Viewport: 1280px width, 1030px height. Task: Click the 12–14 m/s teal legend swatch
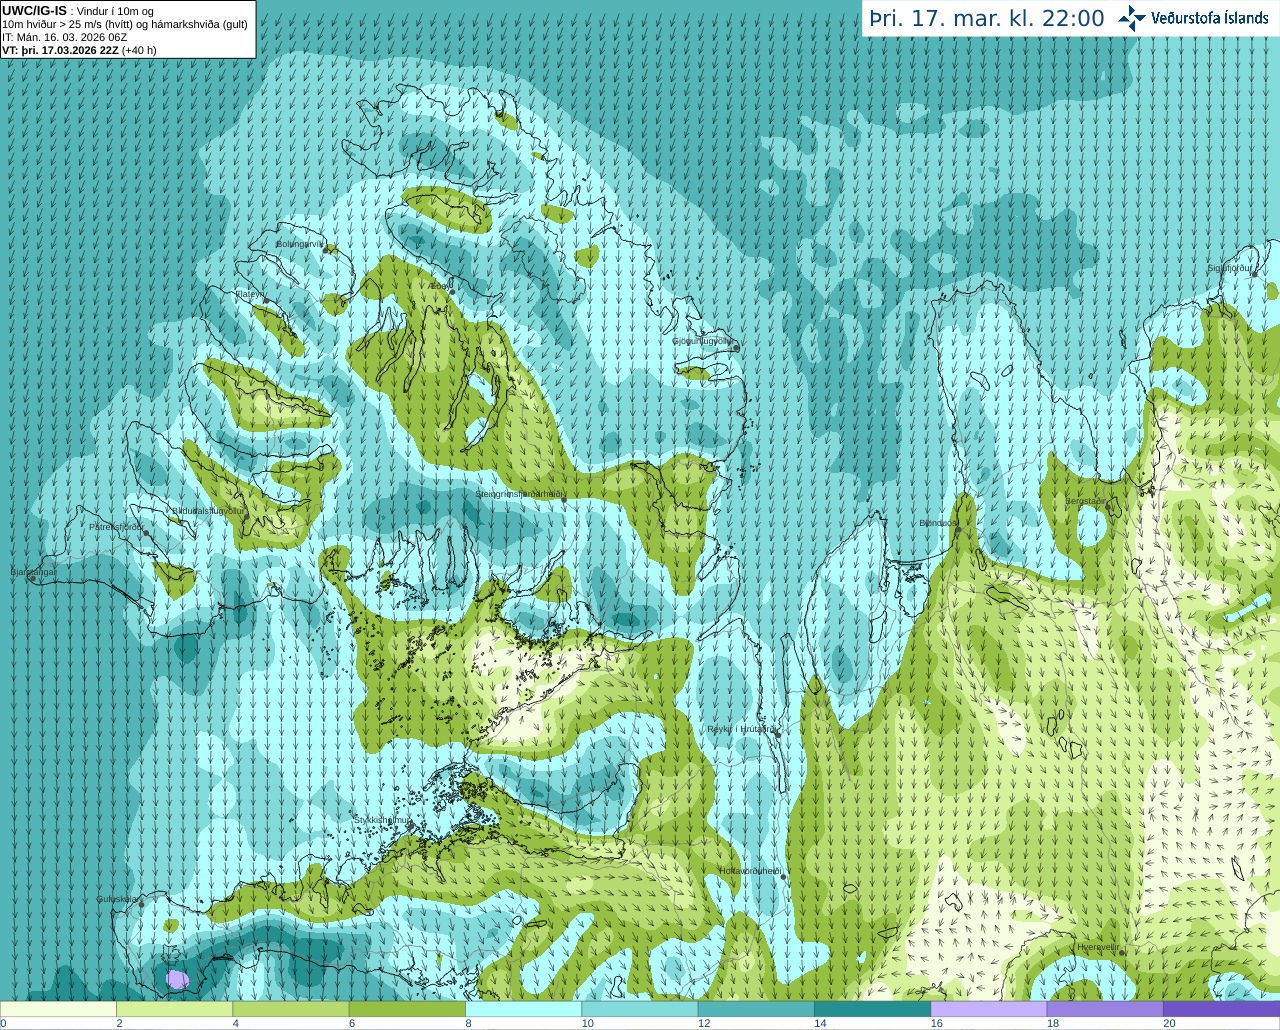[756, 1009]
